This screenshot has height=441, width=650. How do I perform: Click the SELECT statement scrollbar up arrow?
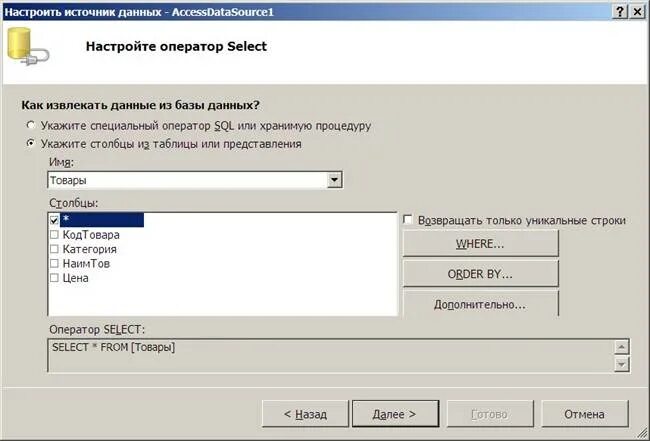point(621,347)
